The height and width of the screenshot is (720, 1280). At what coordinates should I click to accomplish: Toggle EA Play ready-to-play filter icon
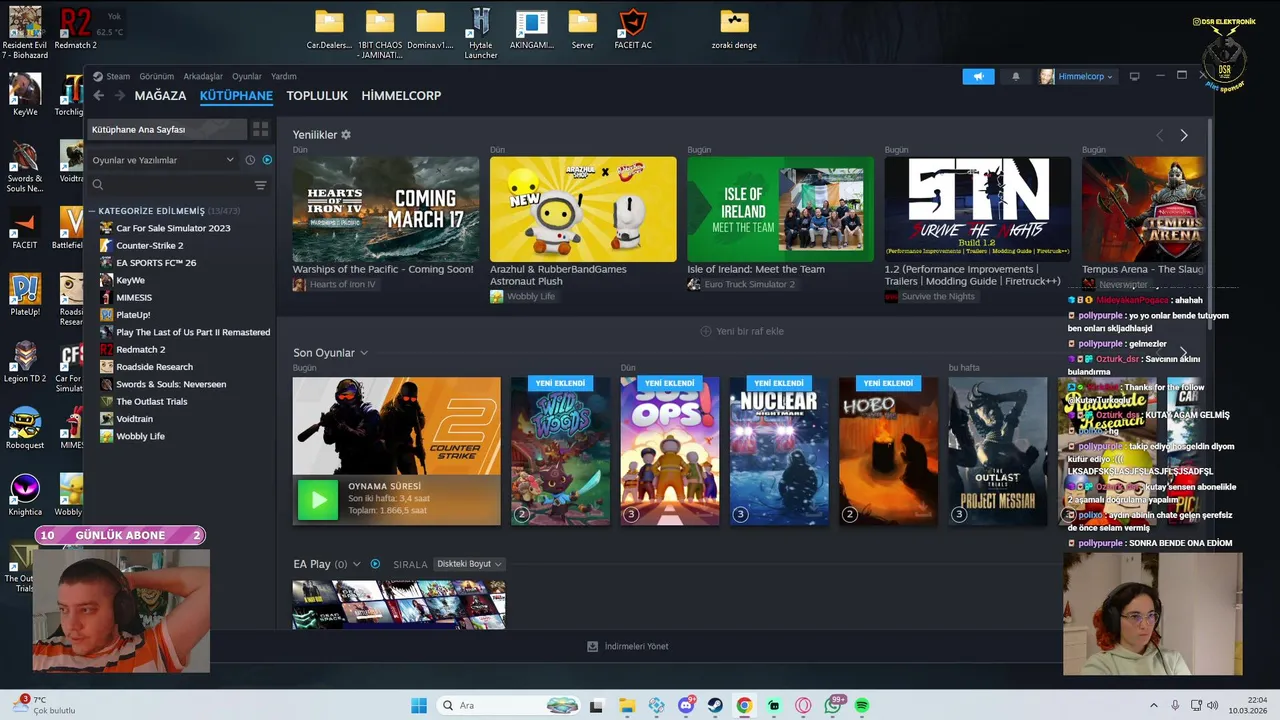point(375,564)
